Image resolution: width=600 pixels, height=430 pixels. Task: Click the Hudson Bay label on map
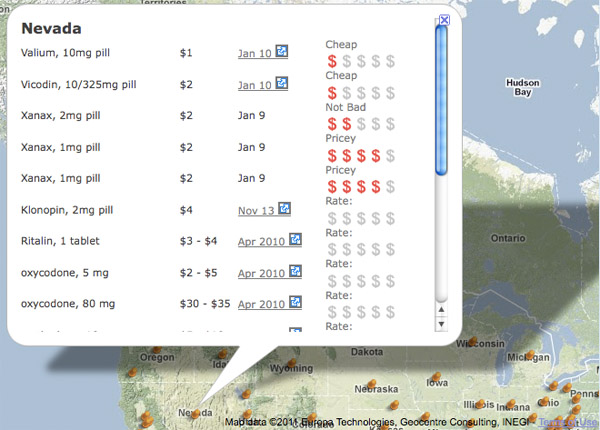(523, 87)
